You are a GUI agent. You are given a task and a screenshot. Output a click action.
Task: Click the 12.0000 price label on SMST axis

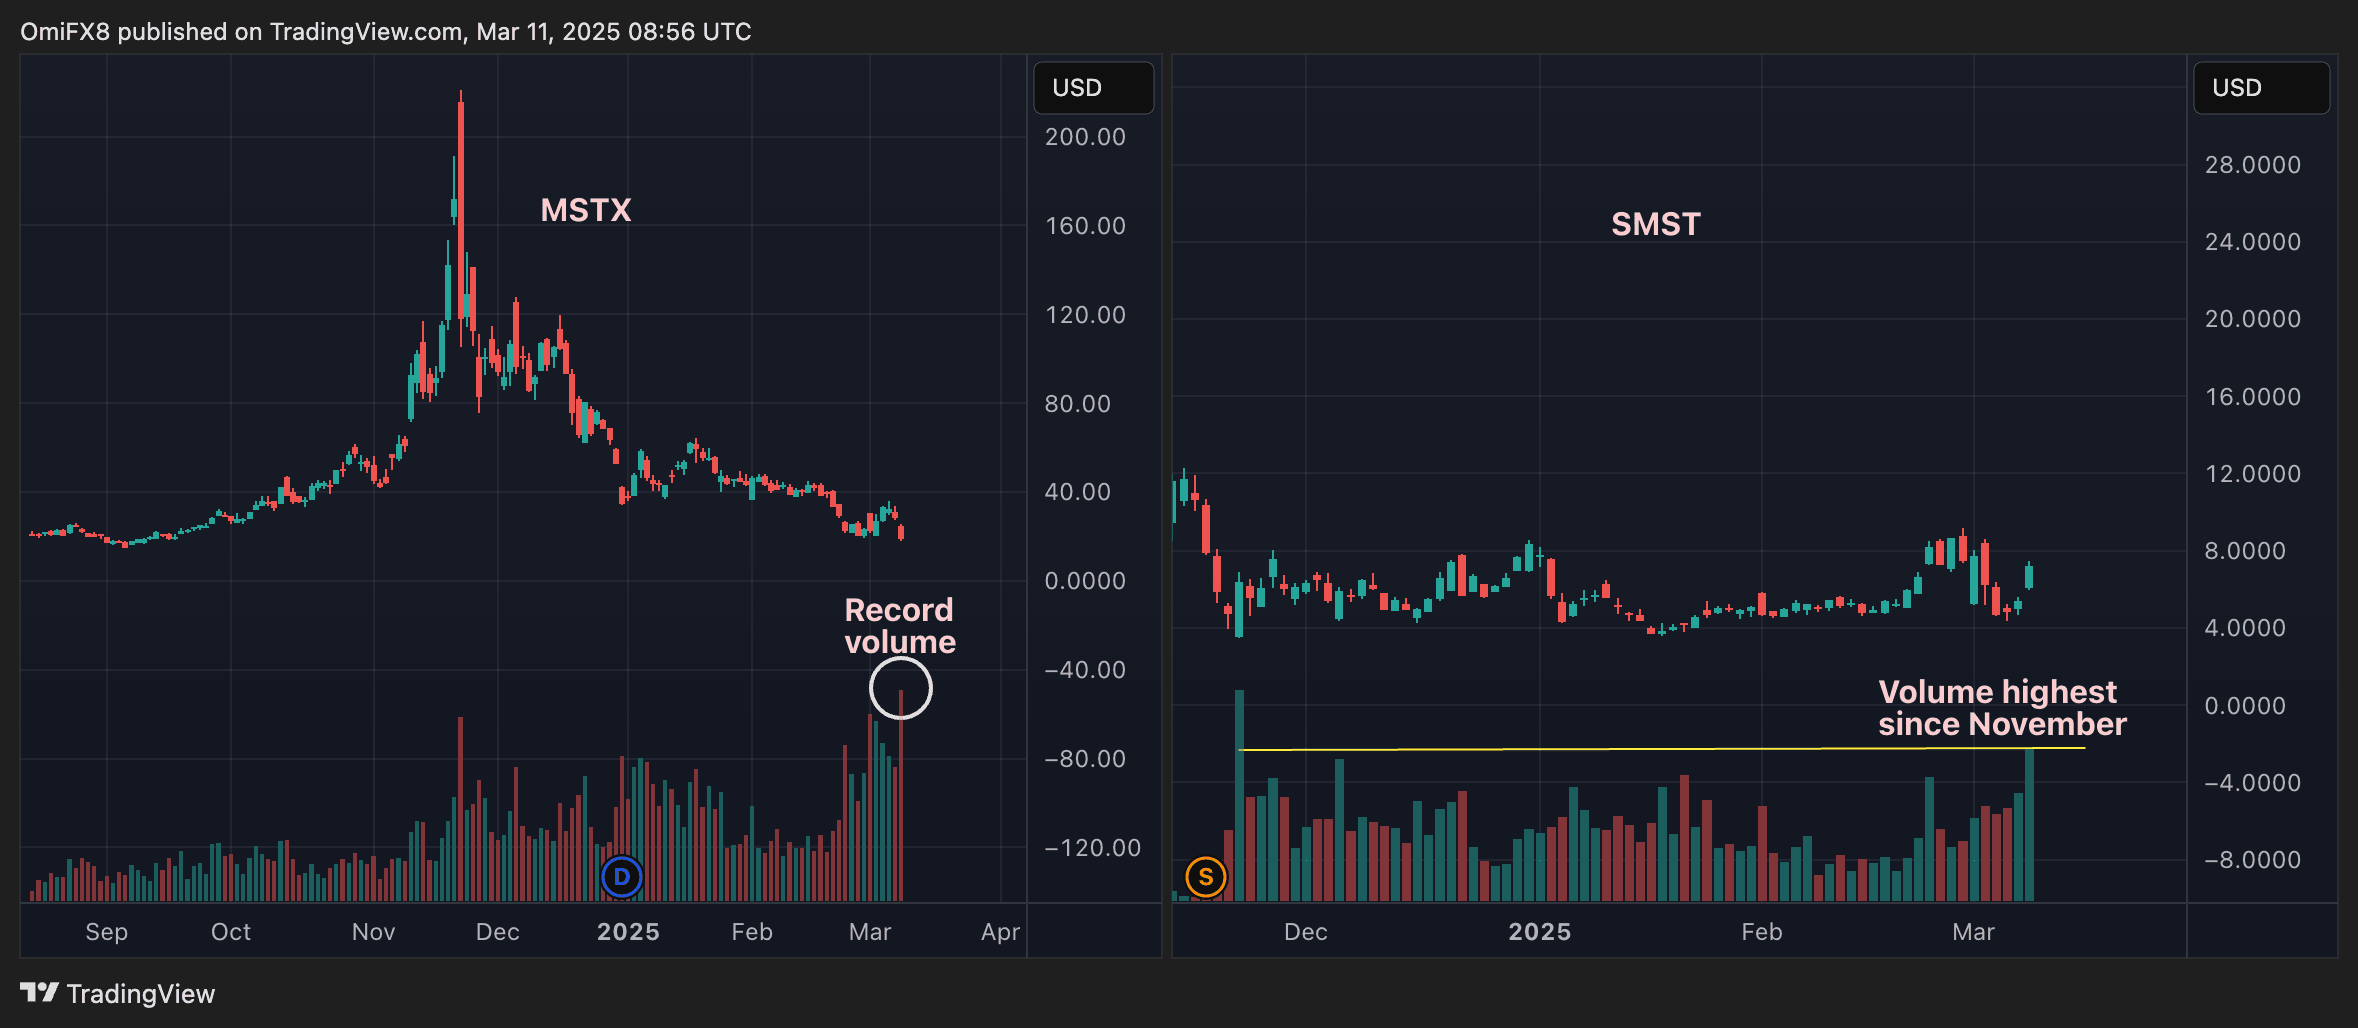click(x=2253, y=474)
